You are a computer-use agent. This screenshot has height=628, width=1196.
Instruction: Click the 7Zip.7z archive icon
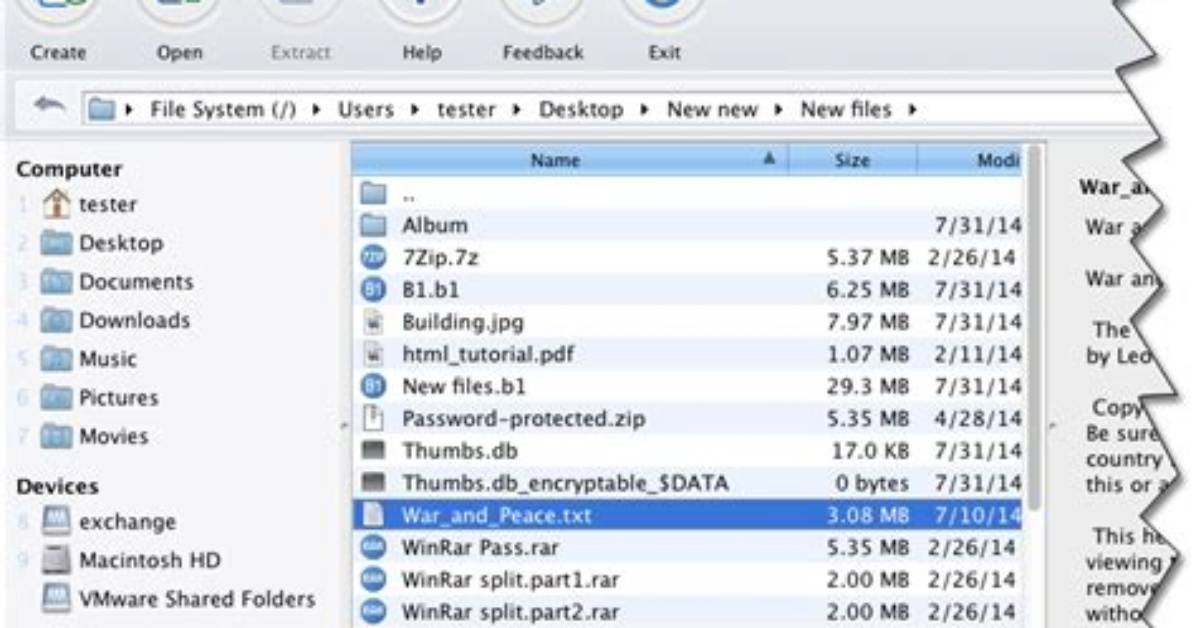373,257
